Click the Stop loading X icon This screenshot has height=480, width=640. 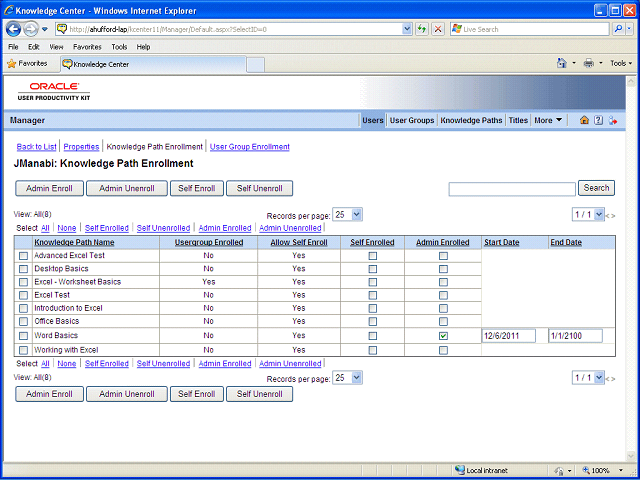(438, 29)
